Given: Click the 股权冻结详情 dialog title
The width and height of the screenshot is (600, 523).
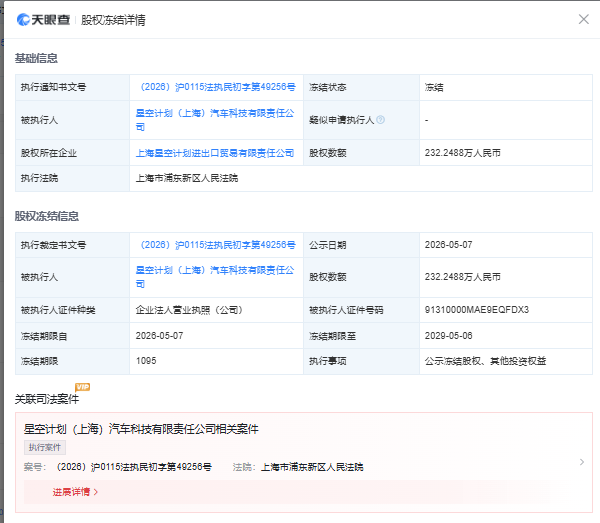Looking at the screenshot, I should pos(113,20).
